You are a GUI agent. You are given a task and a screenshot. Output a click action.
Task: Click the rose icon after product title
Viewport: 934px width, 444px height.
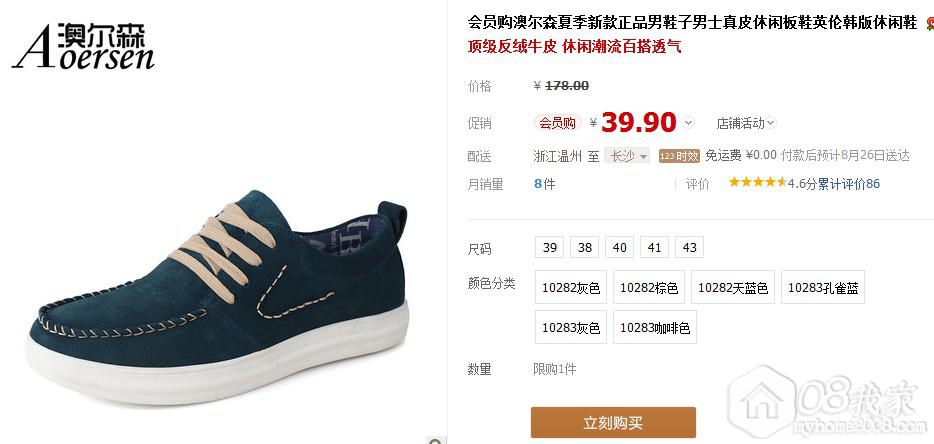930,24
